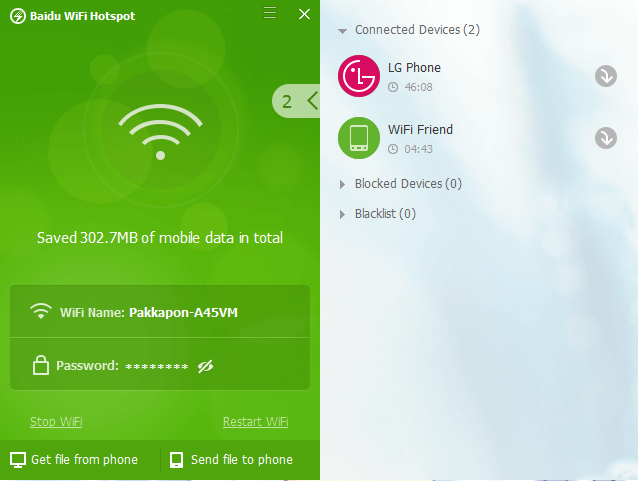Click Send file to phone
The image size is (638, 481).
coord(231,460)
